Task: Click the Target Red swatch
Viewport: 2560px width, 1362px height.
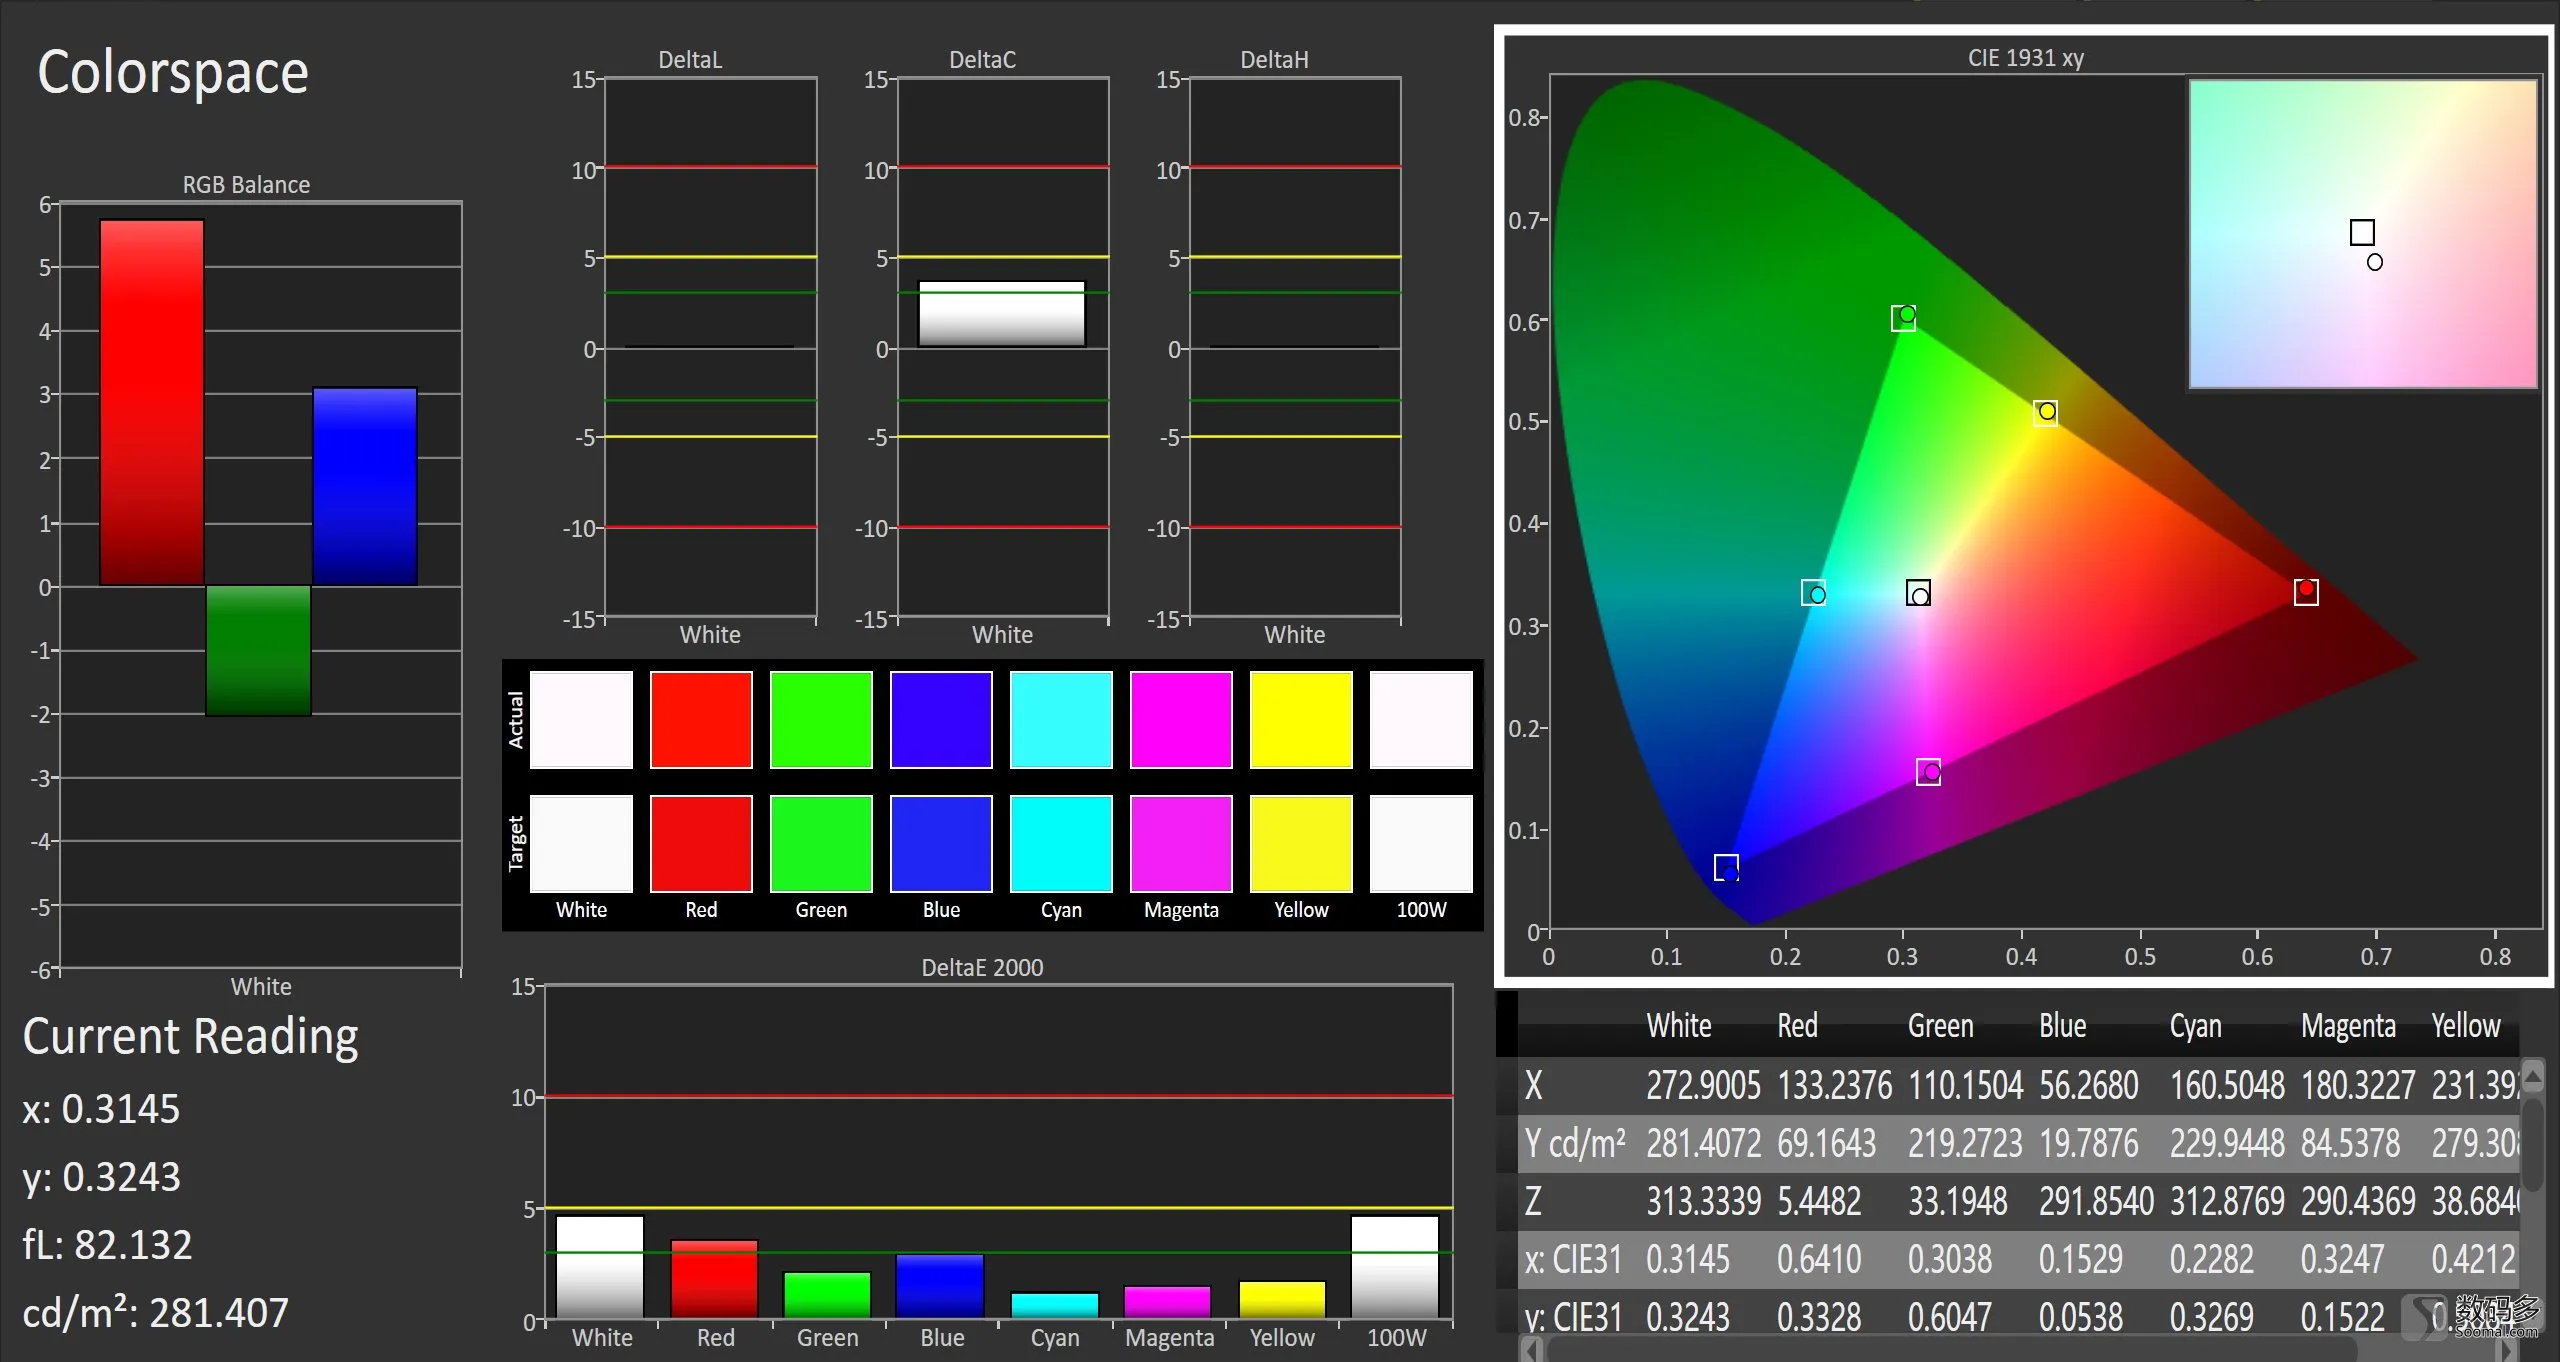Action: pyautogui.click(x=701, y=844)
